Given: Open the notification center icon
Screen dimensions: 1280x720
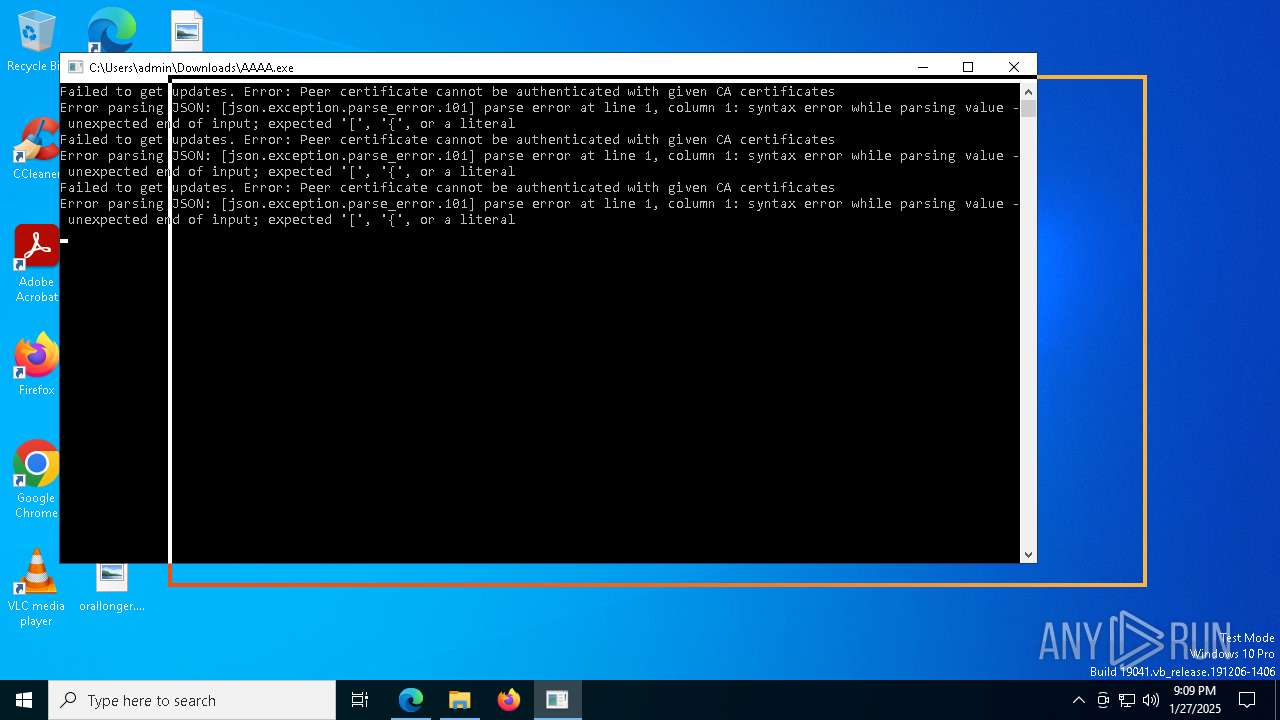Looking at the screenshot, I should 1247,700.
